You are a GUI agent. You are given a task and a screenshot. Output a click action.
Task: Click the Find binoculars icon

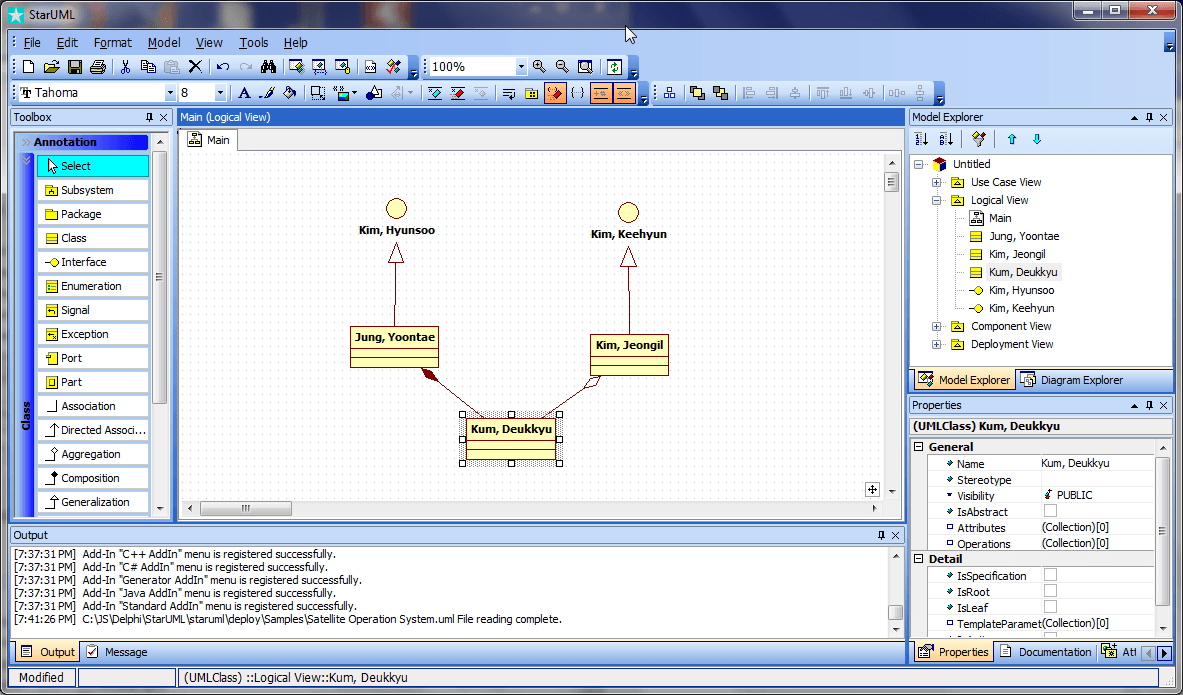268,67
